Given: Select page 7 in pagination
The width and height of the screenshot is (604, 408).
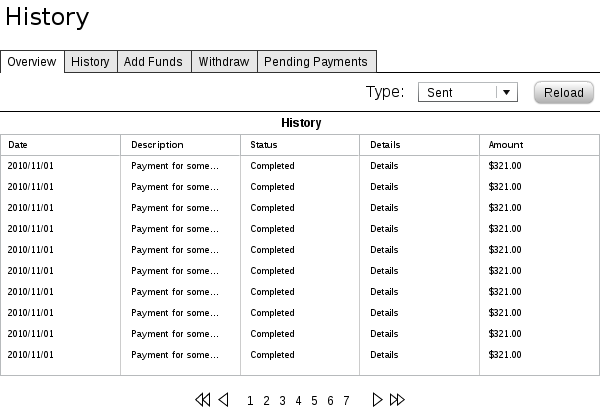Looking at the screenshot, I should 346,401.
